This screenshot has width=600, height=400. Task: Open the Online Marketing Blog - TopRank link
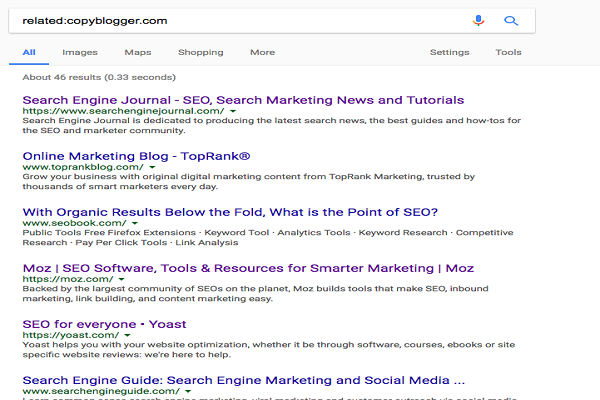tap(136, 156)
